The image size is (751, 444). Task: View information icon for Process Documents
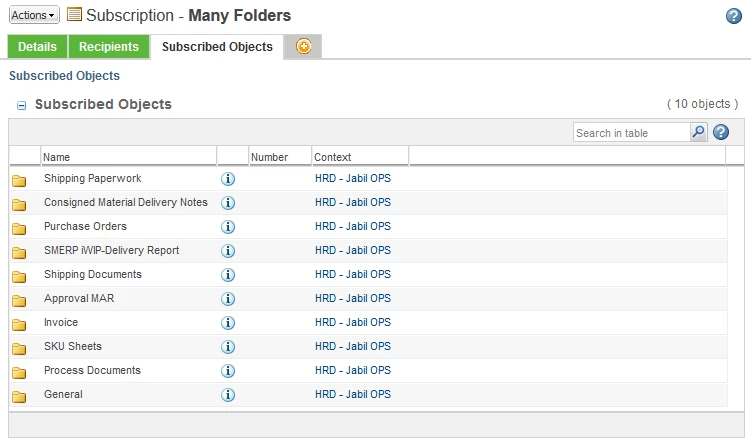tap(228, 370)
